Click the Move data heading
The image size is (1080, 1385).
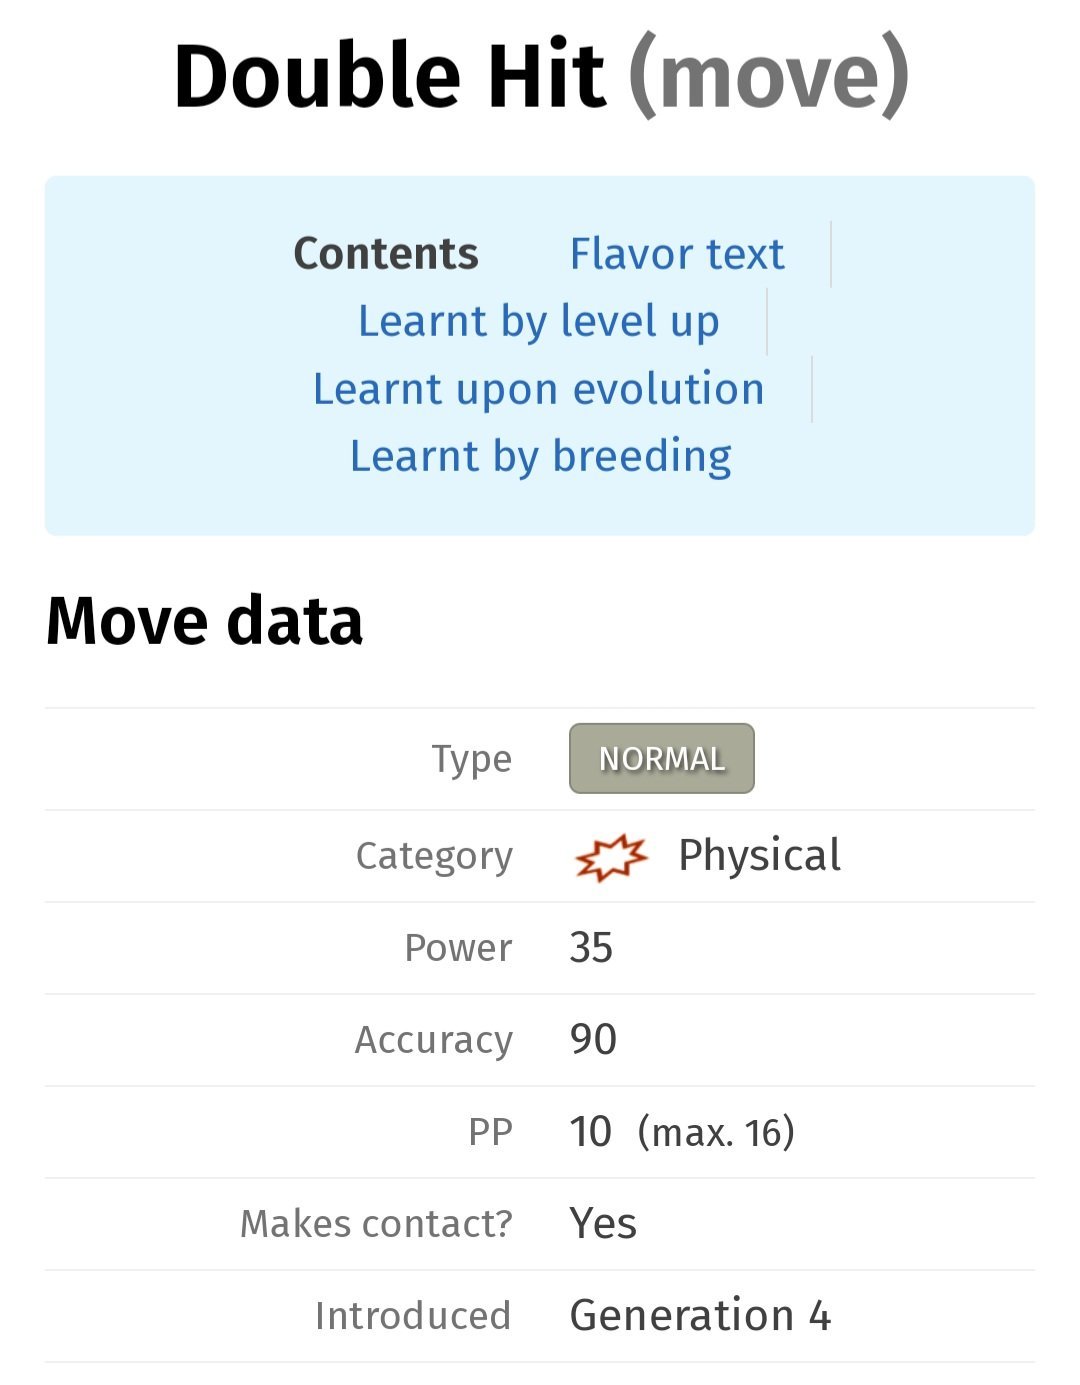[x=205, y=621]
